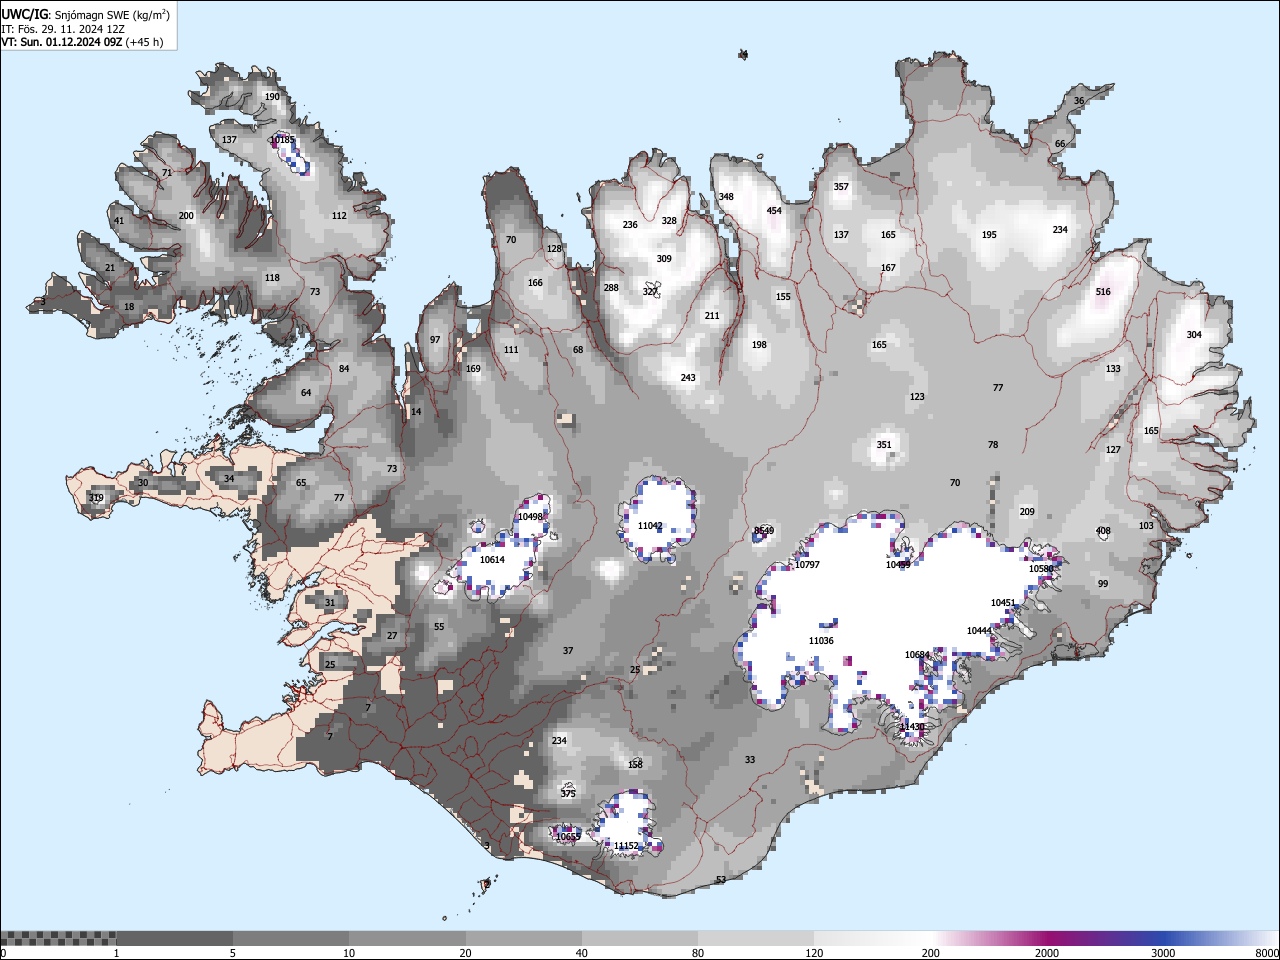This screenshot has height=960, width=1280.
Task: Click the glacier value 11036
Action: pos(821,641)
